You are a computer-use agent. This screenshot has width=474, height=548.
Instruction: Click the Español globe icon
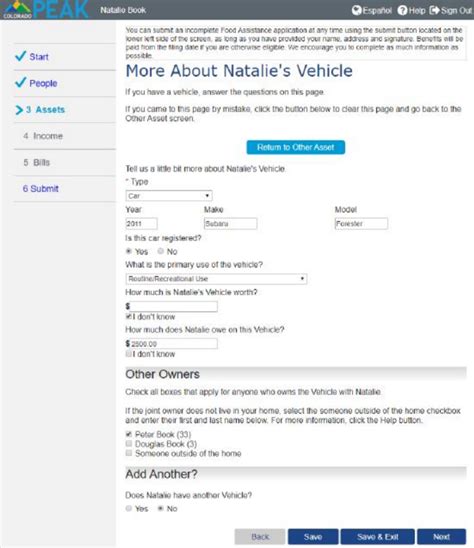(x=356, y=10)
